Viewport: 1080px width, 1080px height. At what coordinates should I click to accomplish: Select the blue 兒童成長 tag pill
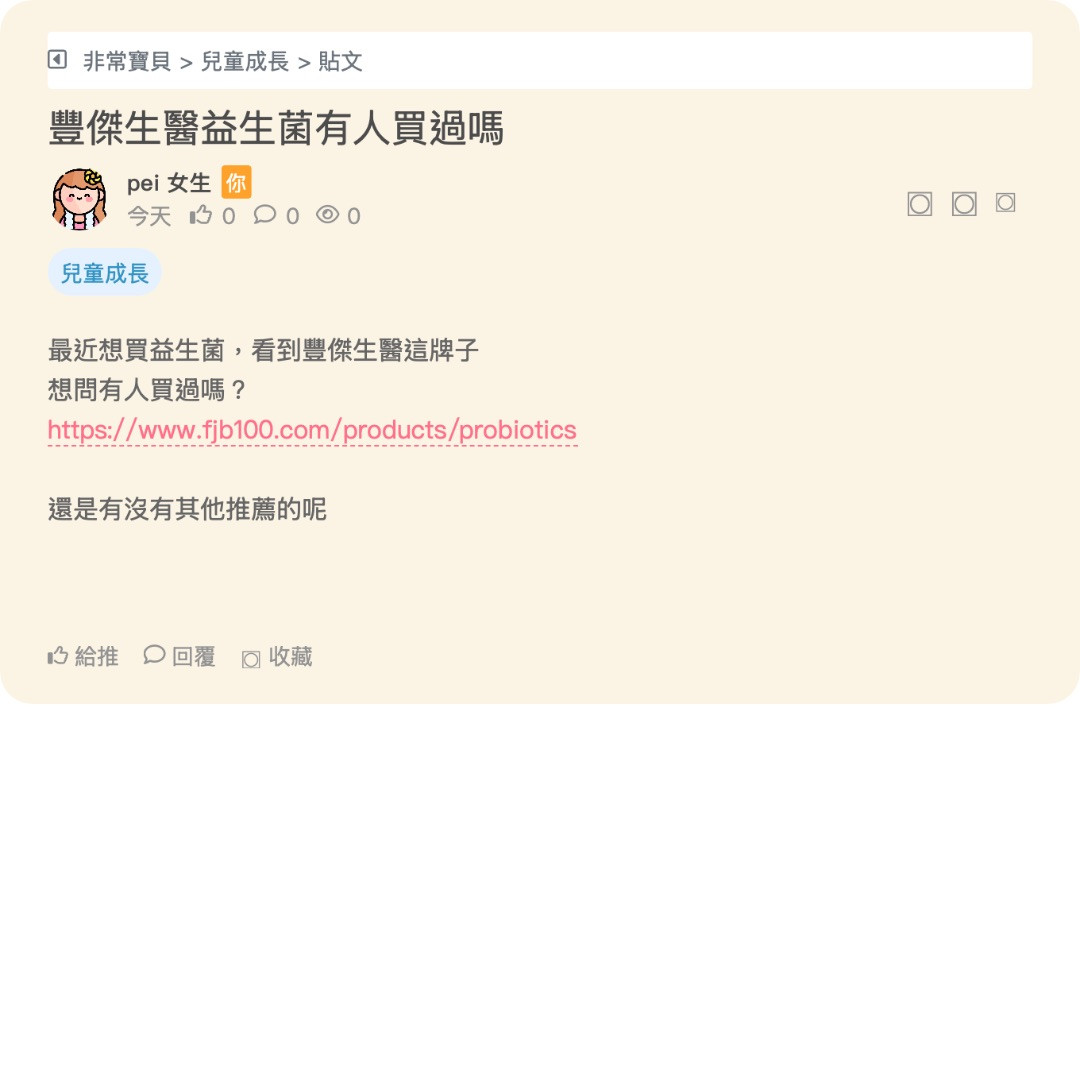(105, 273)
